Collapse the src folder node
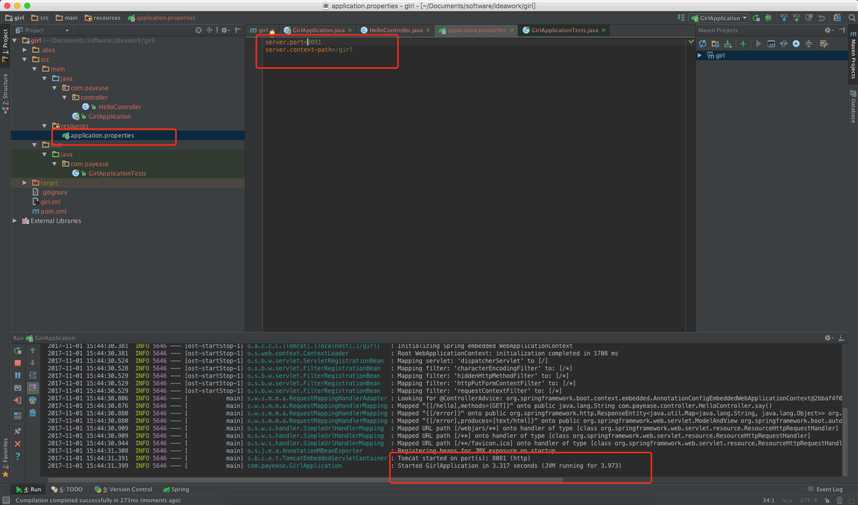 (x=25, y=59)
